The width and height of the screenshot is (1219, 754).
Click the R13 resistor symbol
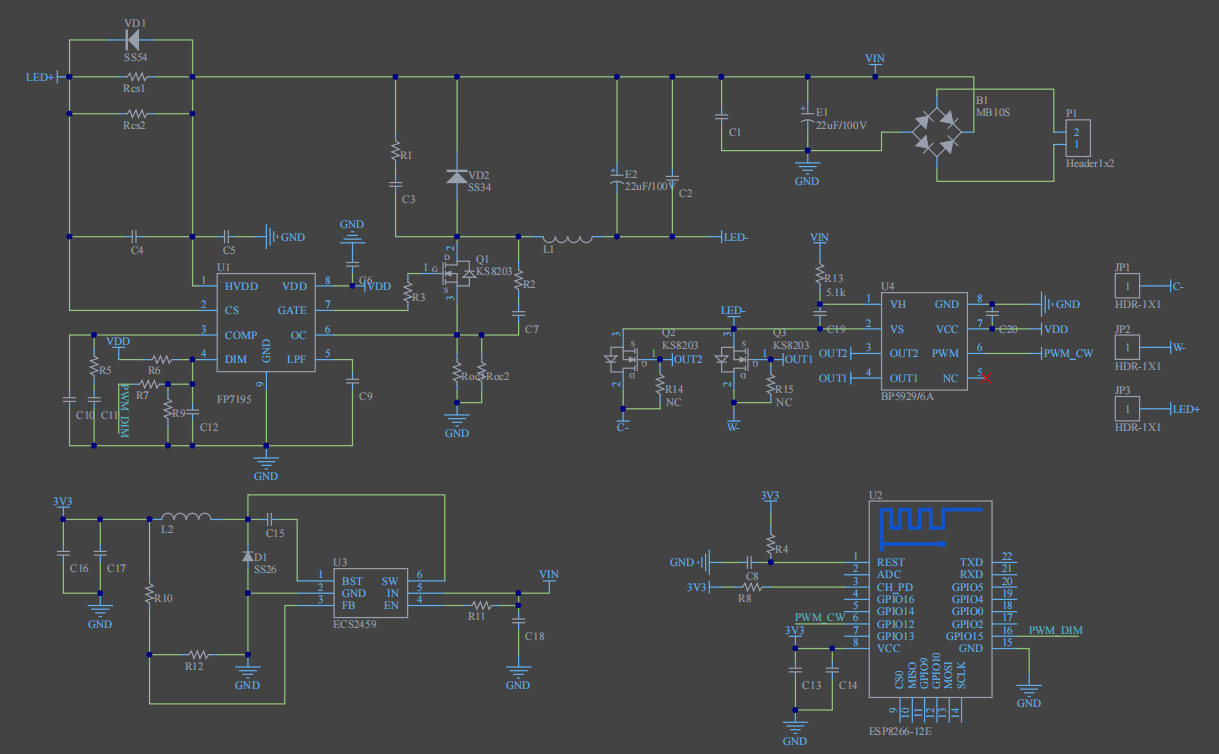click(819, 273)
